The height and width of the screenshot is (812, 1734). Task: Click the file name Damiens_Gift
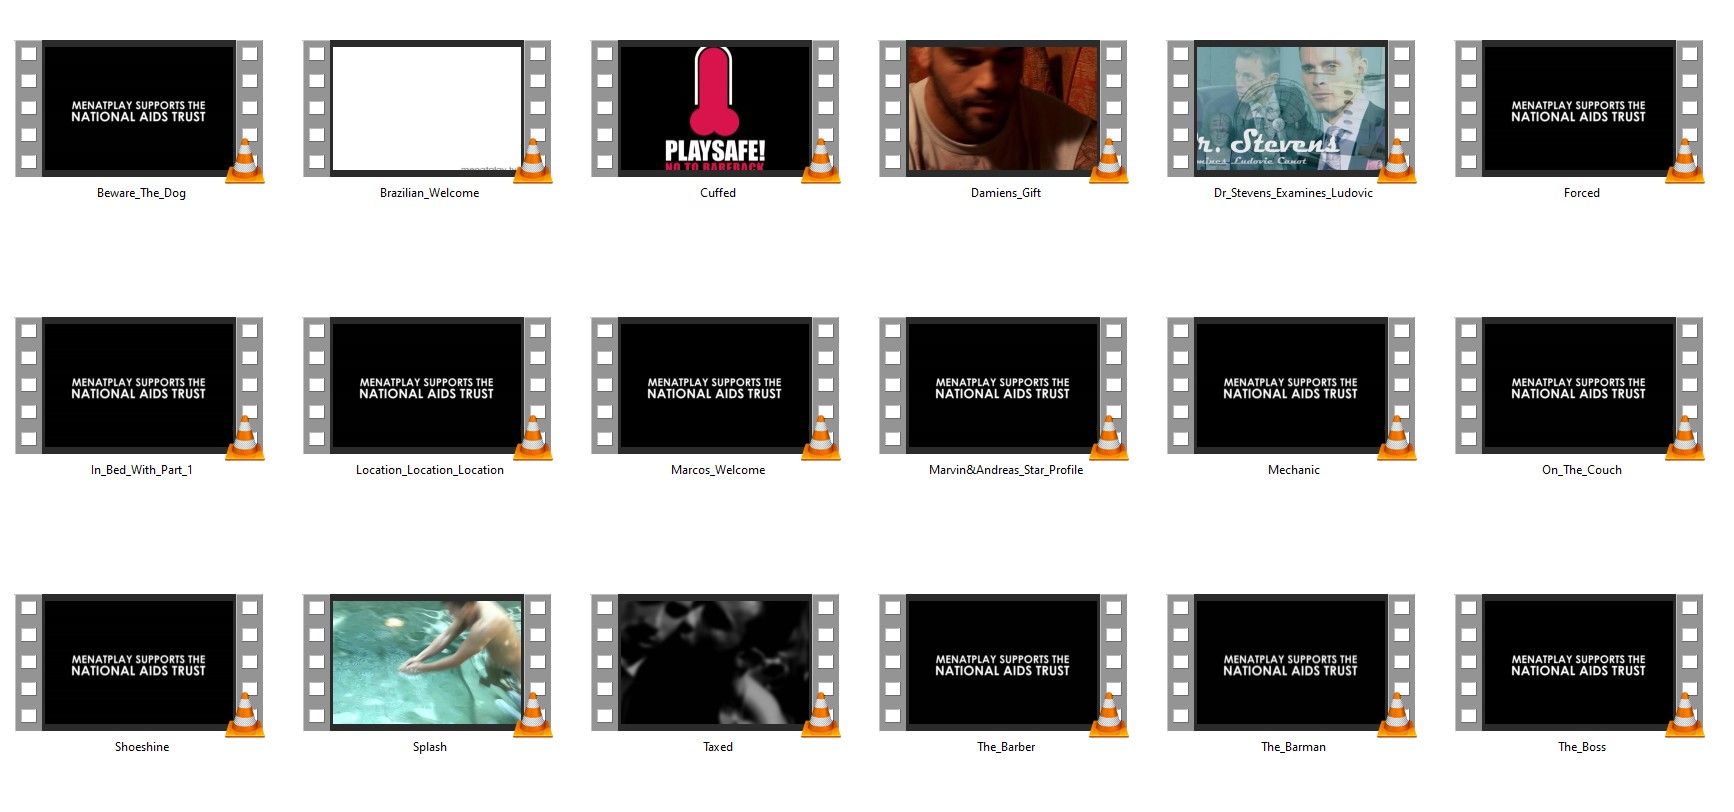(x=1006, y=193)
